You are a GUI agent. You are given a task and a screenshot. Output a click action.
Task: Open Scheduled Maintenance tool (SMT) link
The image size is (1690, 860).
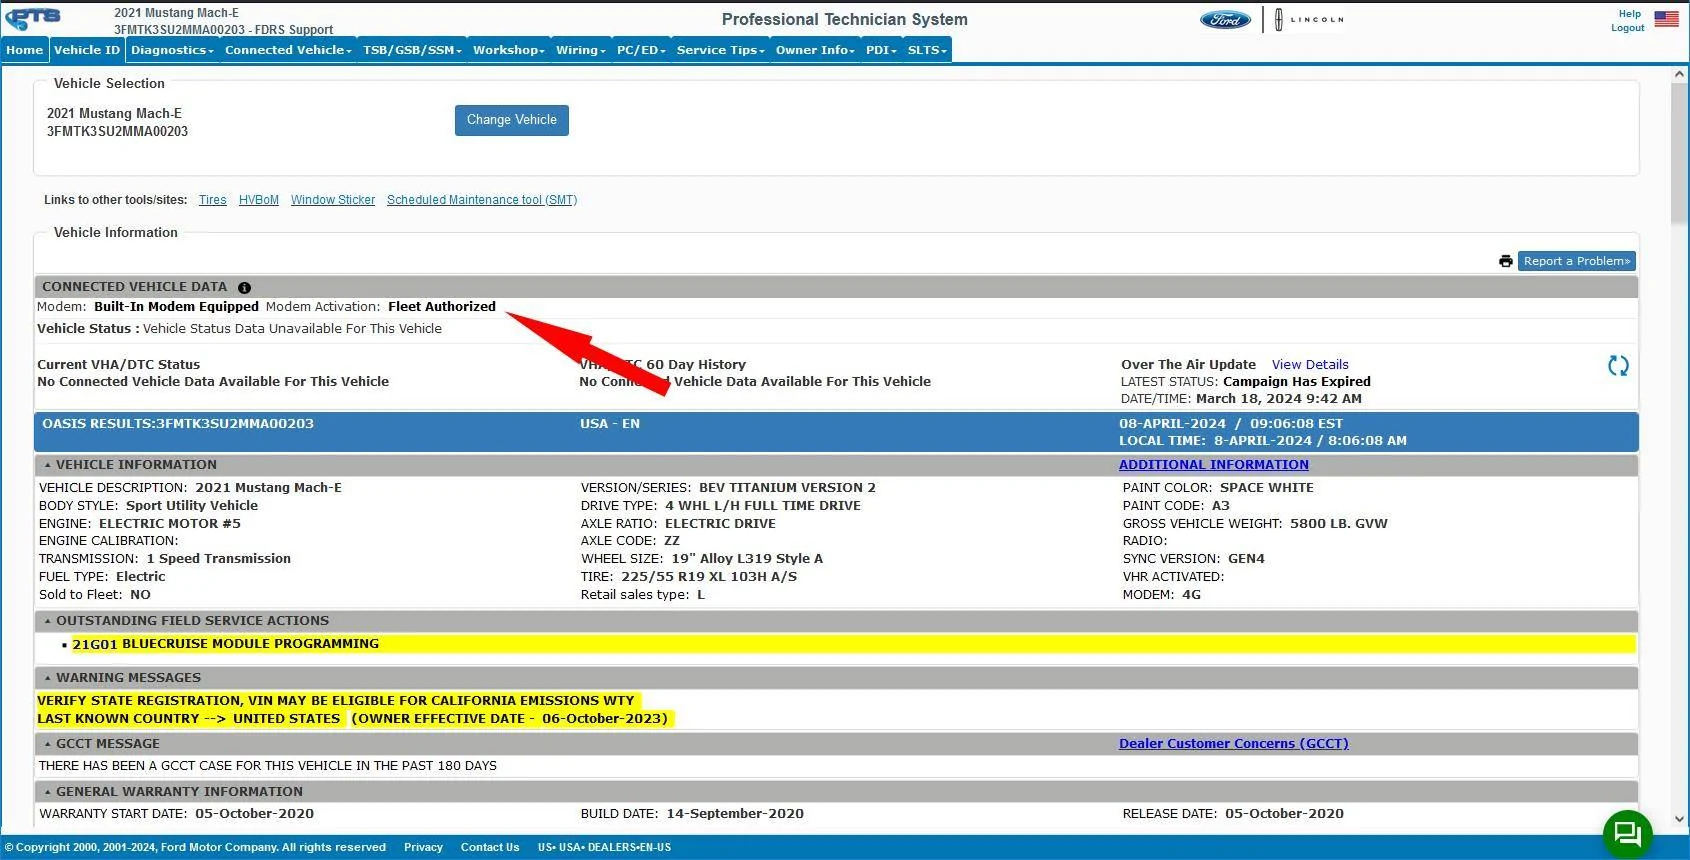[x=482, y=200]
